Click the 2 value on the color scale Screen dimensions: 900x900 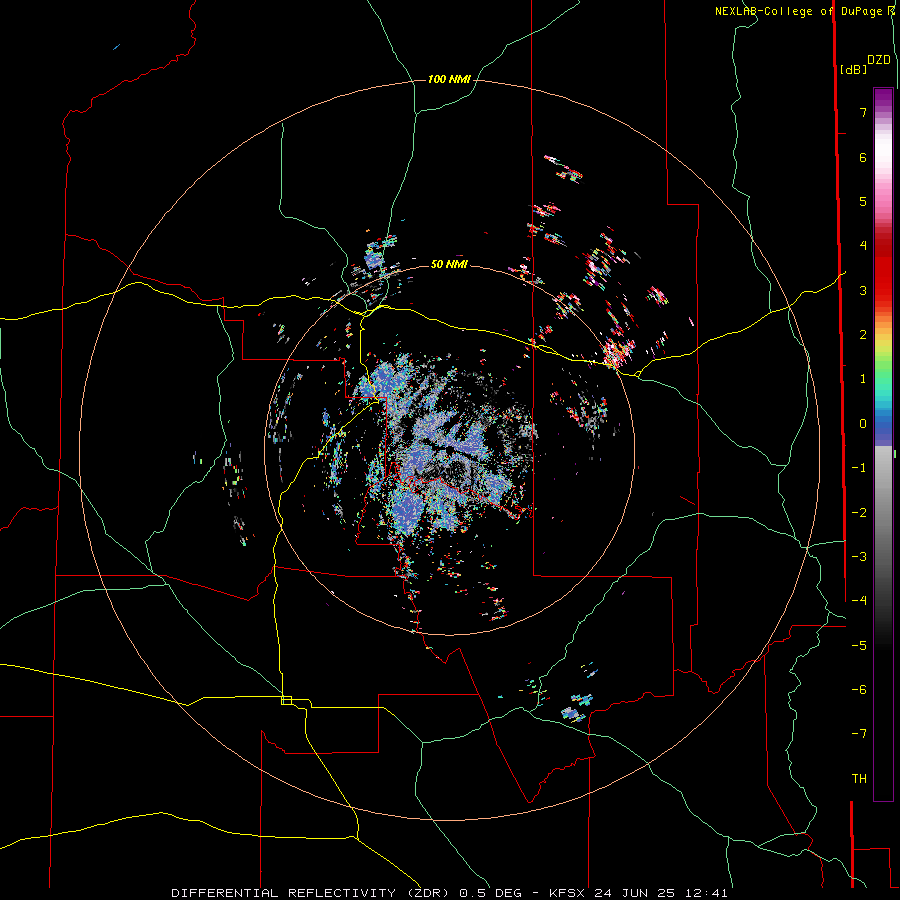tap(863, 335)
